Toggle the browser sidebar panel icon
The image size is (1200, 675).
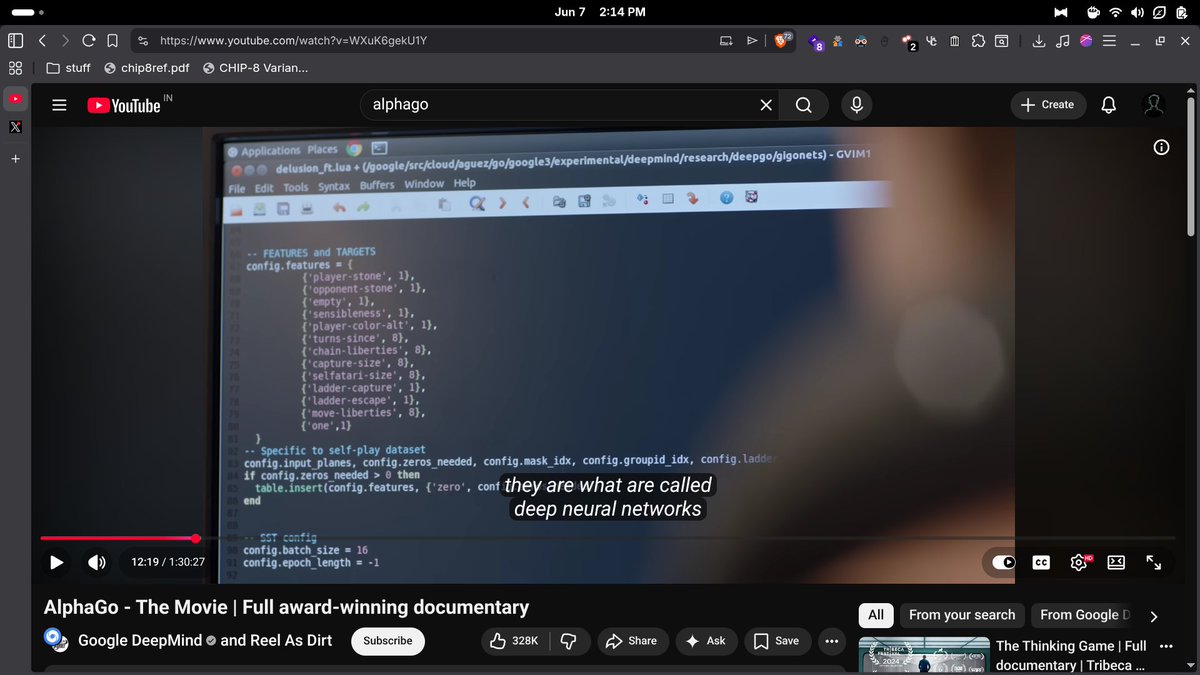(15, 41)
